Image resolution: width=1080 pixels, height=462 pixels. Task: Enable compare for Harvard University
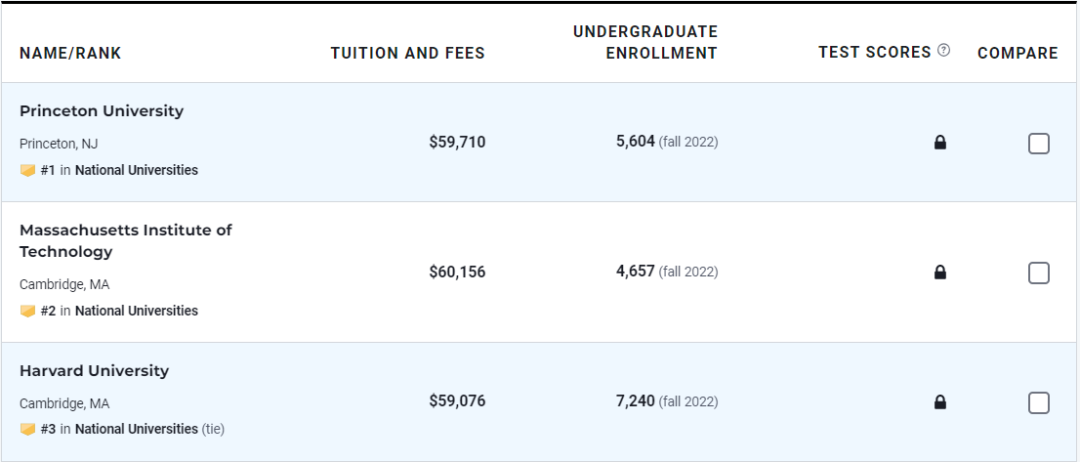click(1039, 402)
